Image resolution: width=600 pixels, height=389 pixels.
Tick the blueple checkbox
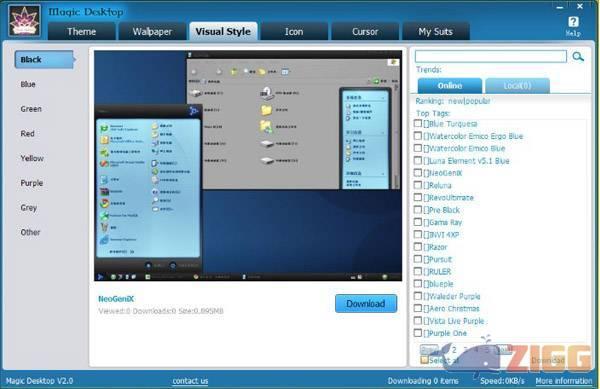click(x=418, y=284)
